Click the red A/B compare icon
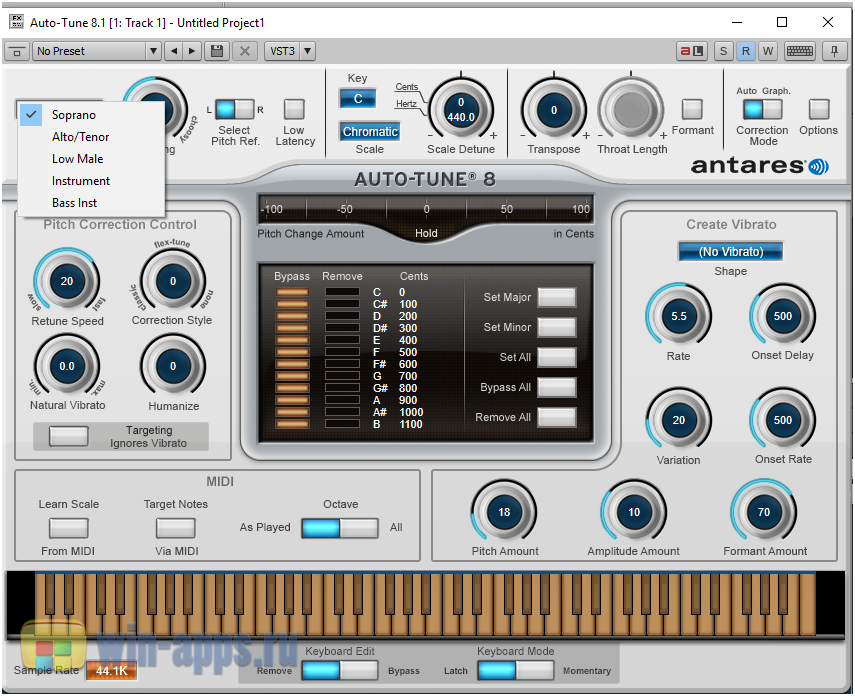 tap(692, 51)
